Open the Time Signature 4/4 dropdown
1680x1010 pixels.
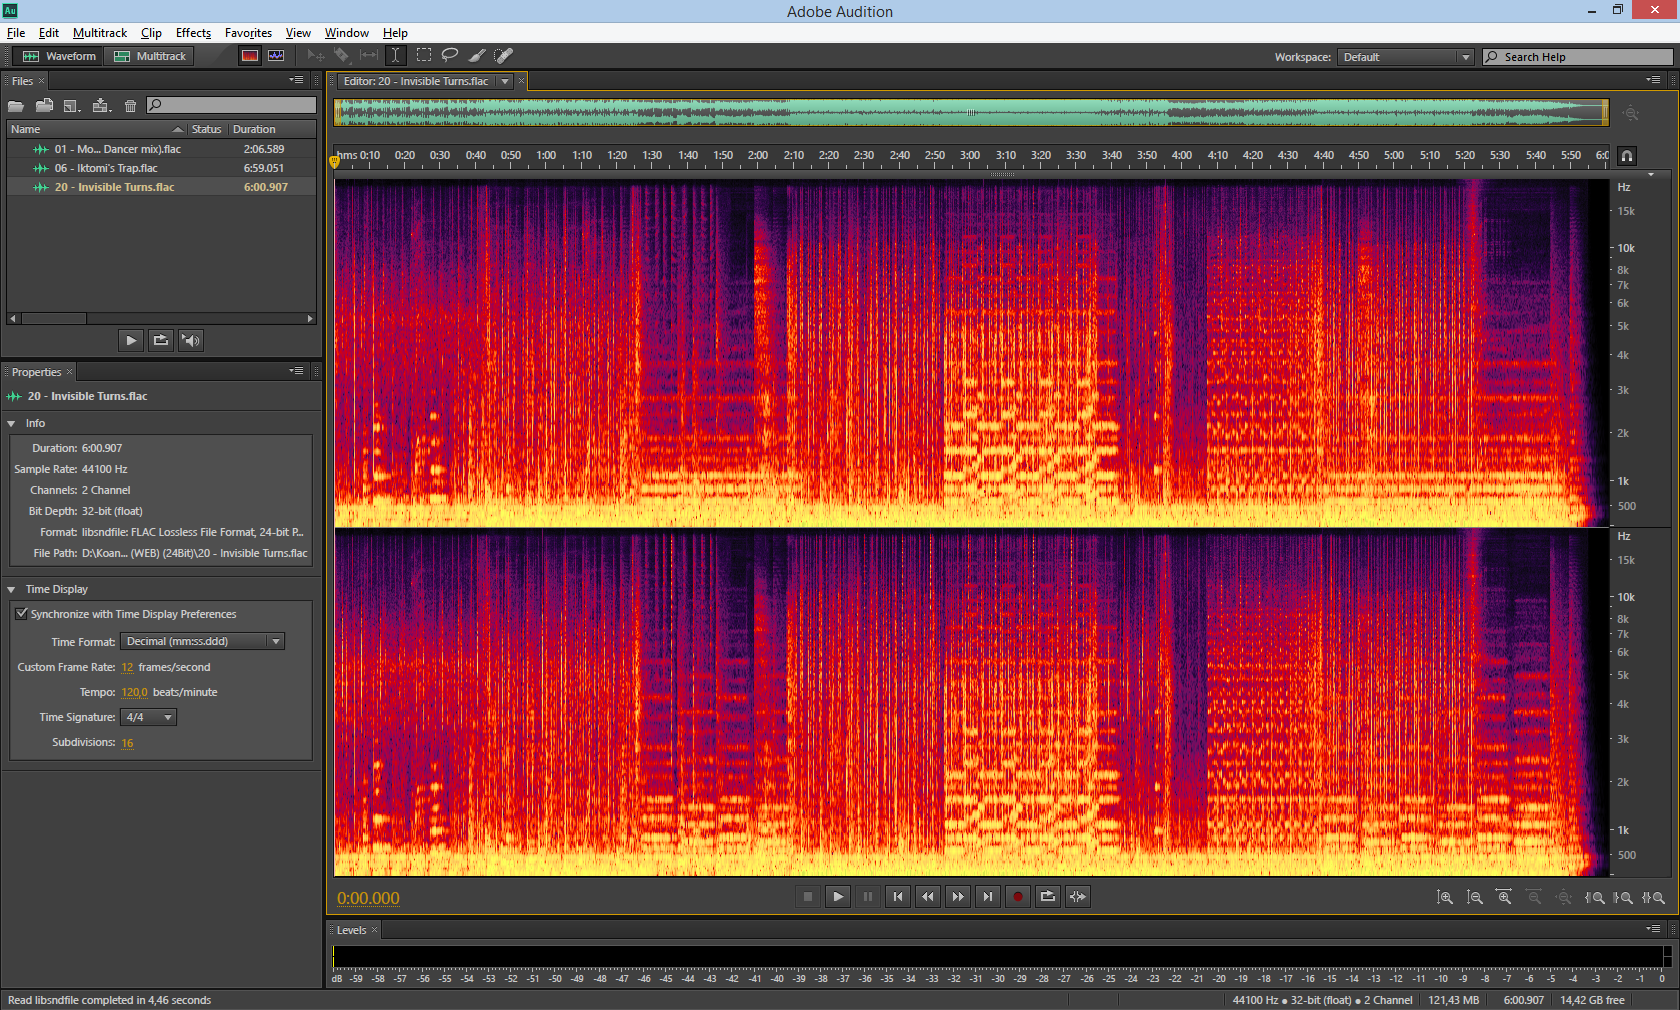click(x=148, y=717)
